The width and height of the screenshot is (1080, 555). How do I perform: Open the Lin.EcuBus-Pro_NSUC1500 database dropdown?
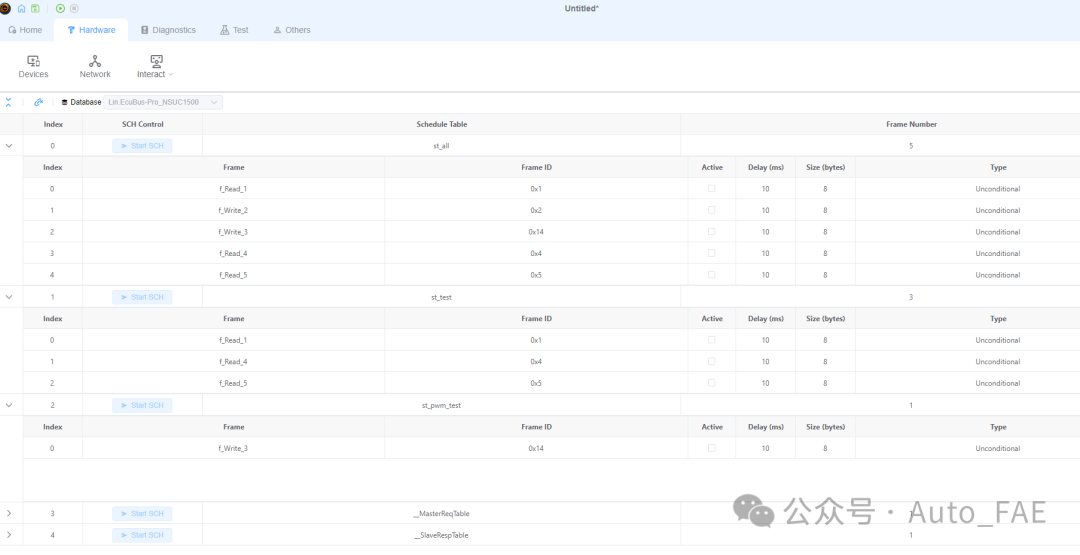point(163,102)
